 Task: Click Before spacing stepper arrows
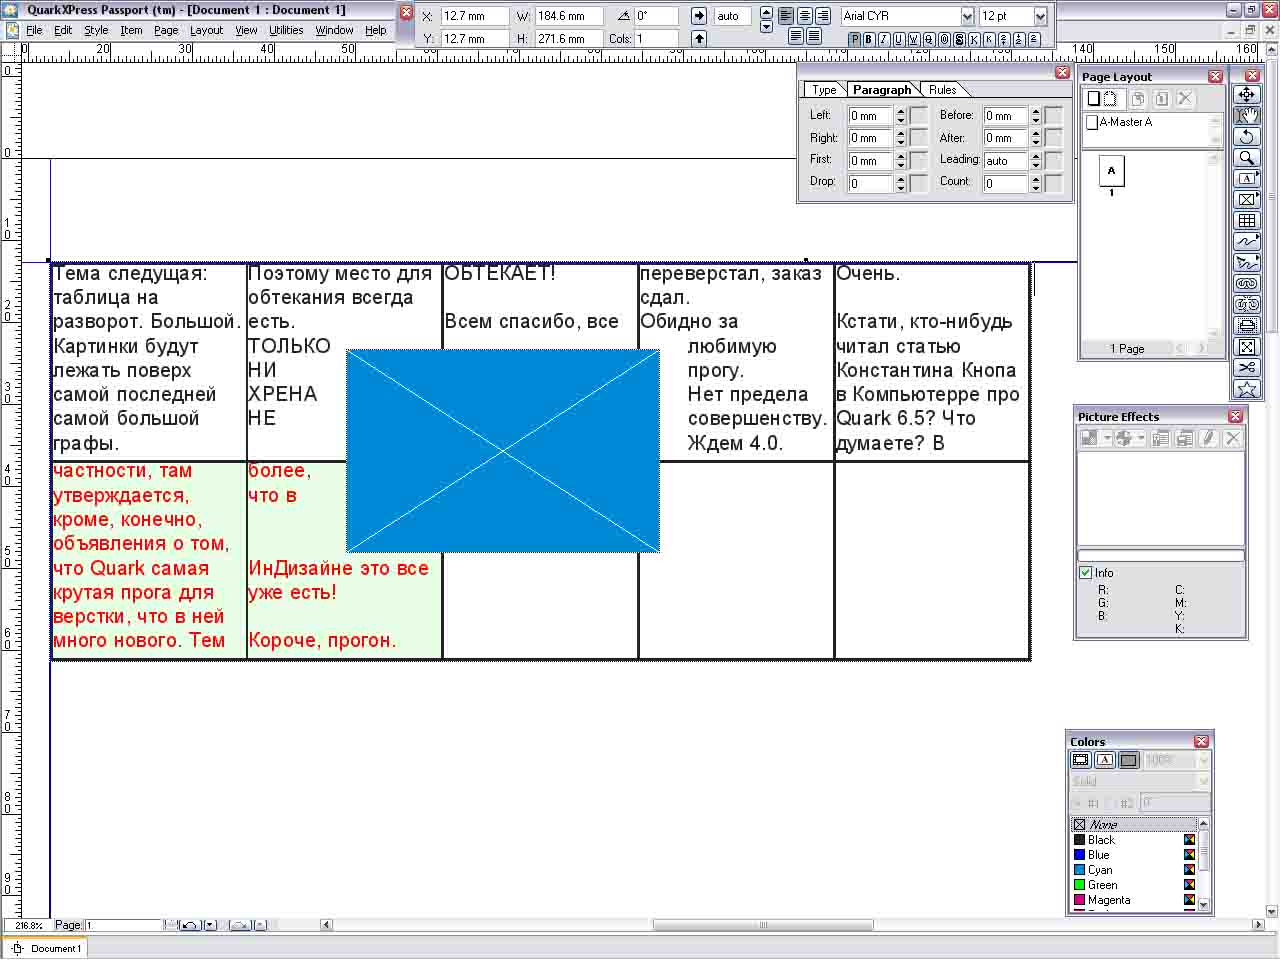pos(1036,115)
